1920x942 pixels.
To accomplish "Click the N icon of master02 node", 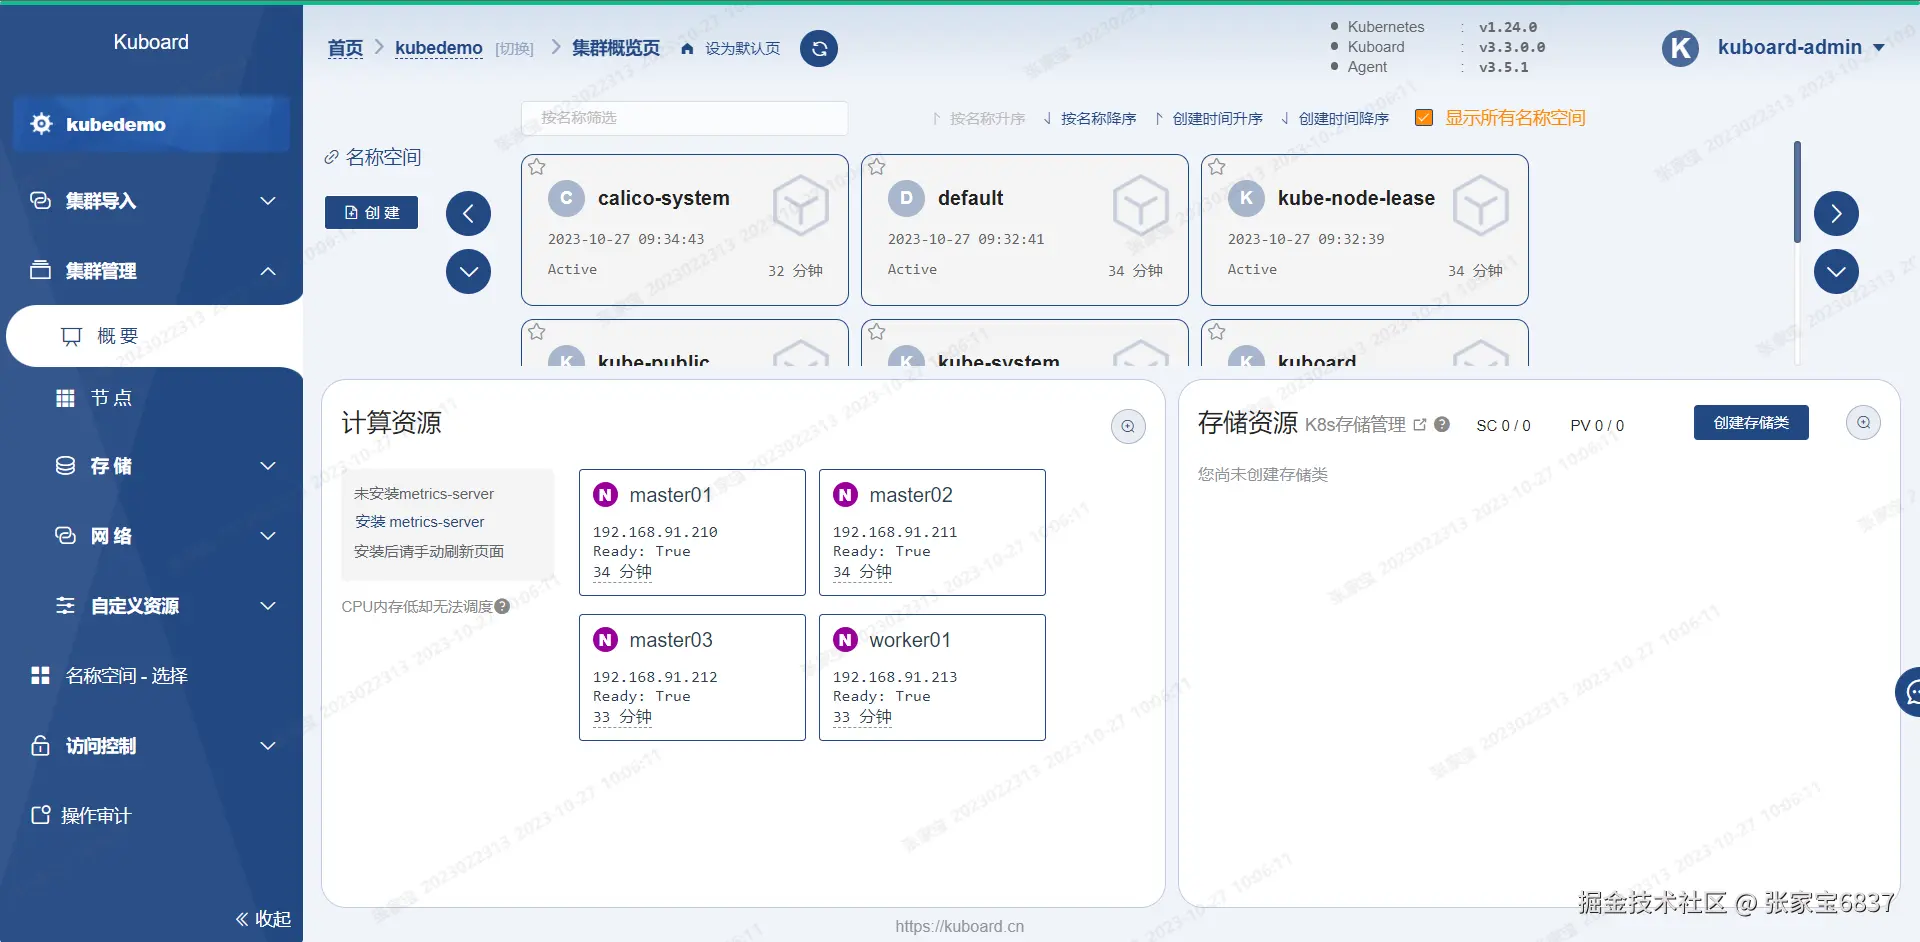I will (x=845, y=495).
